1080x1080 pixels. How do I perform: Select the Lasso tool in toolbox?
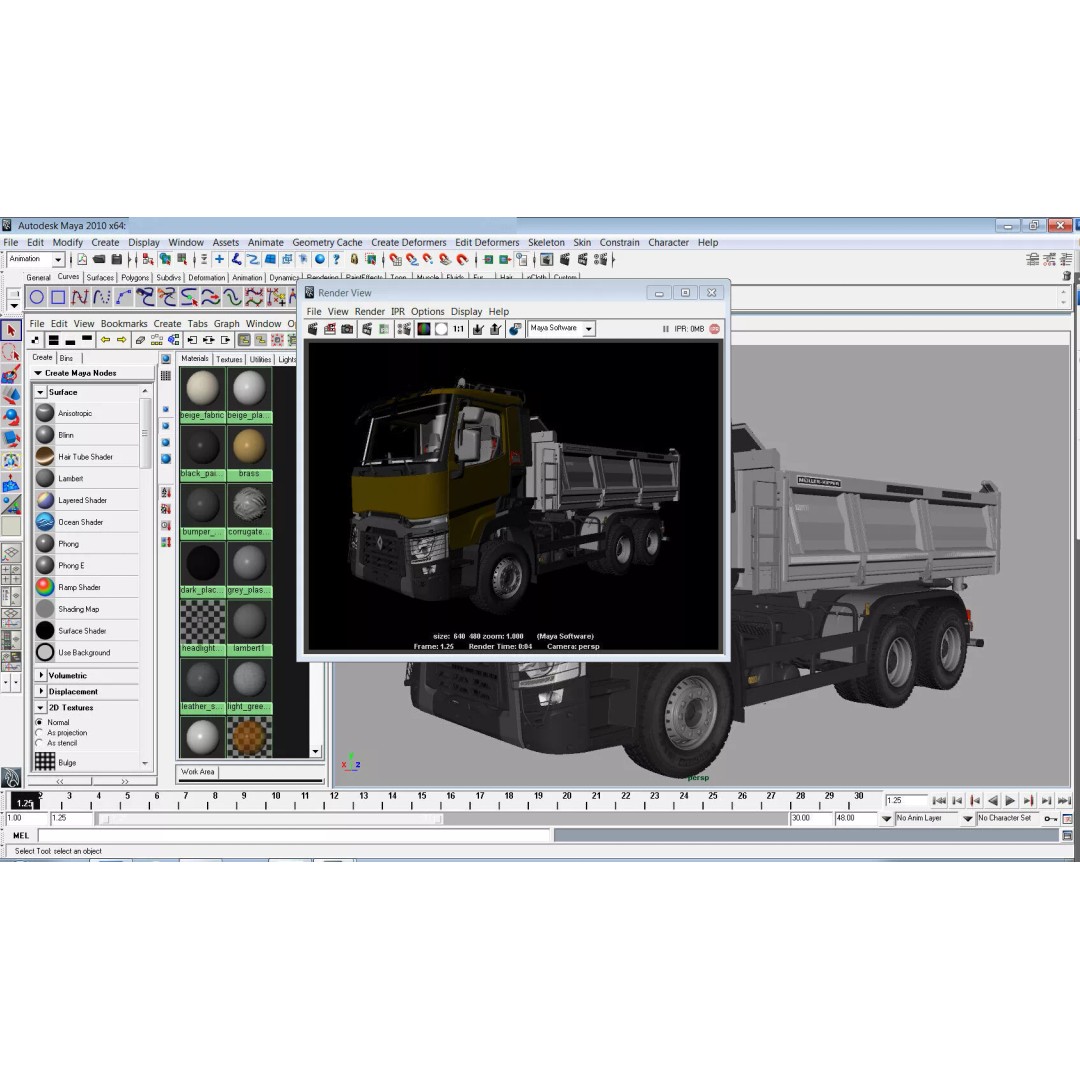[x=11, y=353]
